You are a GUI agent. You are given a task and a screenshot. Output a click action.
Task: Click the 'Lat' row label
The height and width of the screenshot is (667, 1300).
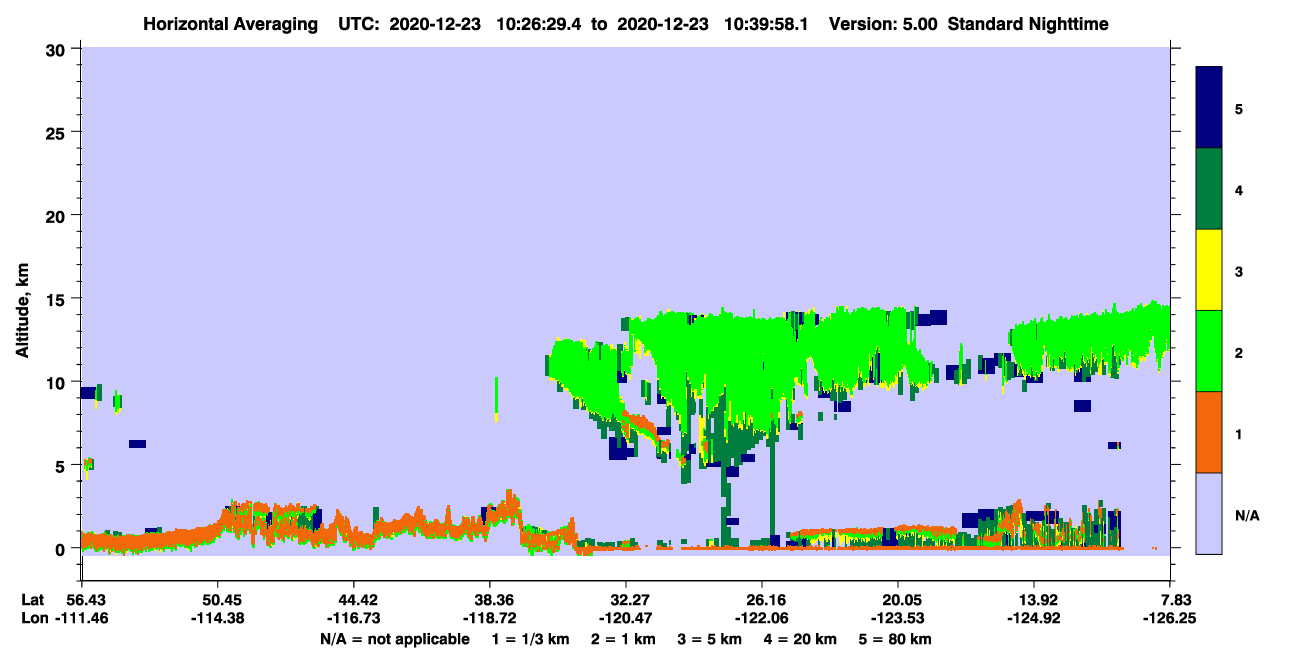point(32,600)
